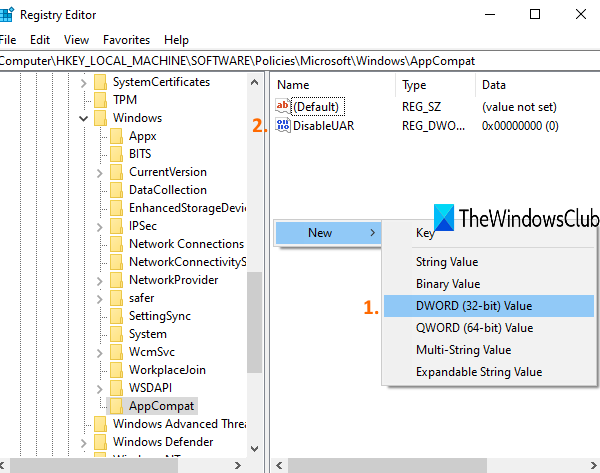Choose DWORD (32-bit) Value from submenu
This screenshot has height=473, width=600.
coord(489,306)
